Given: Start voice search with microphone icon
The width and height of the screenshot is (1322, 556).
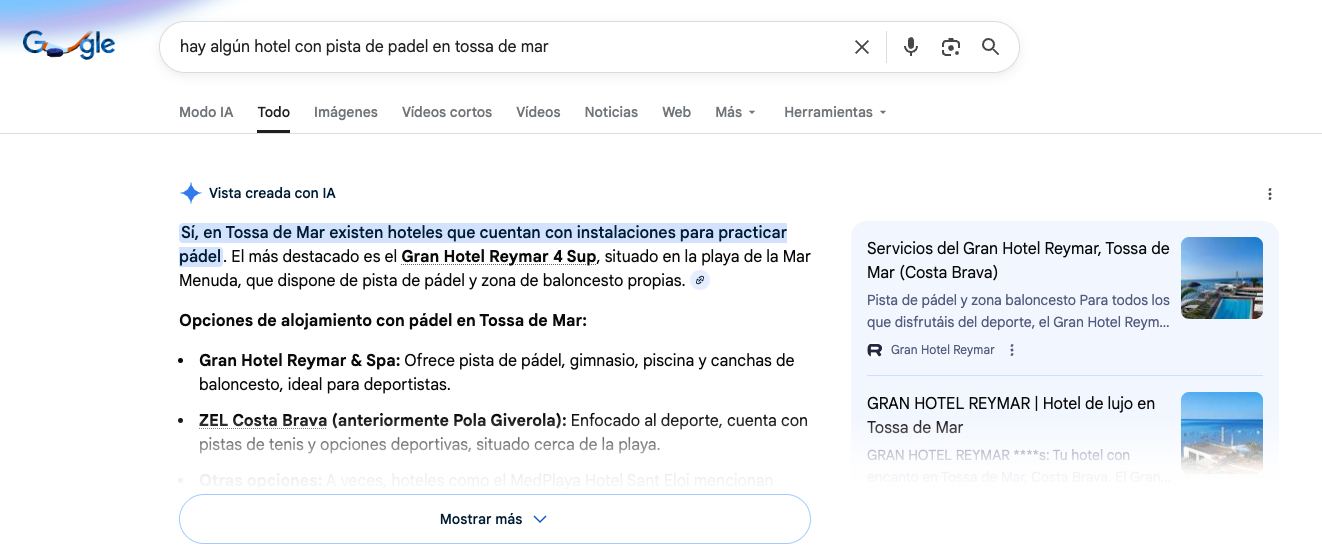Looking at the screenshot, I should [910, 47].
